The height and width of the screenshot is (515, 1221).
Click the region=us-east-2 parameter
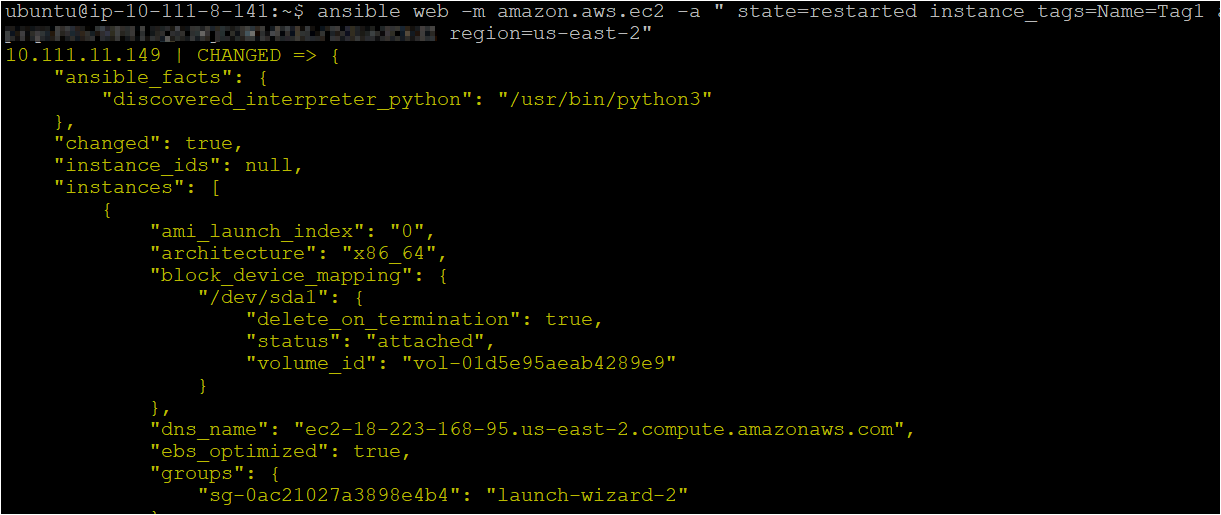(x=546, y=34)
